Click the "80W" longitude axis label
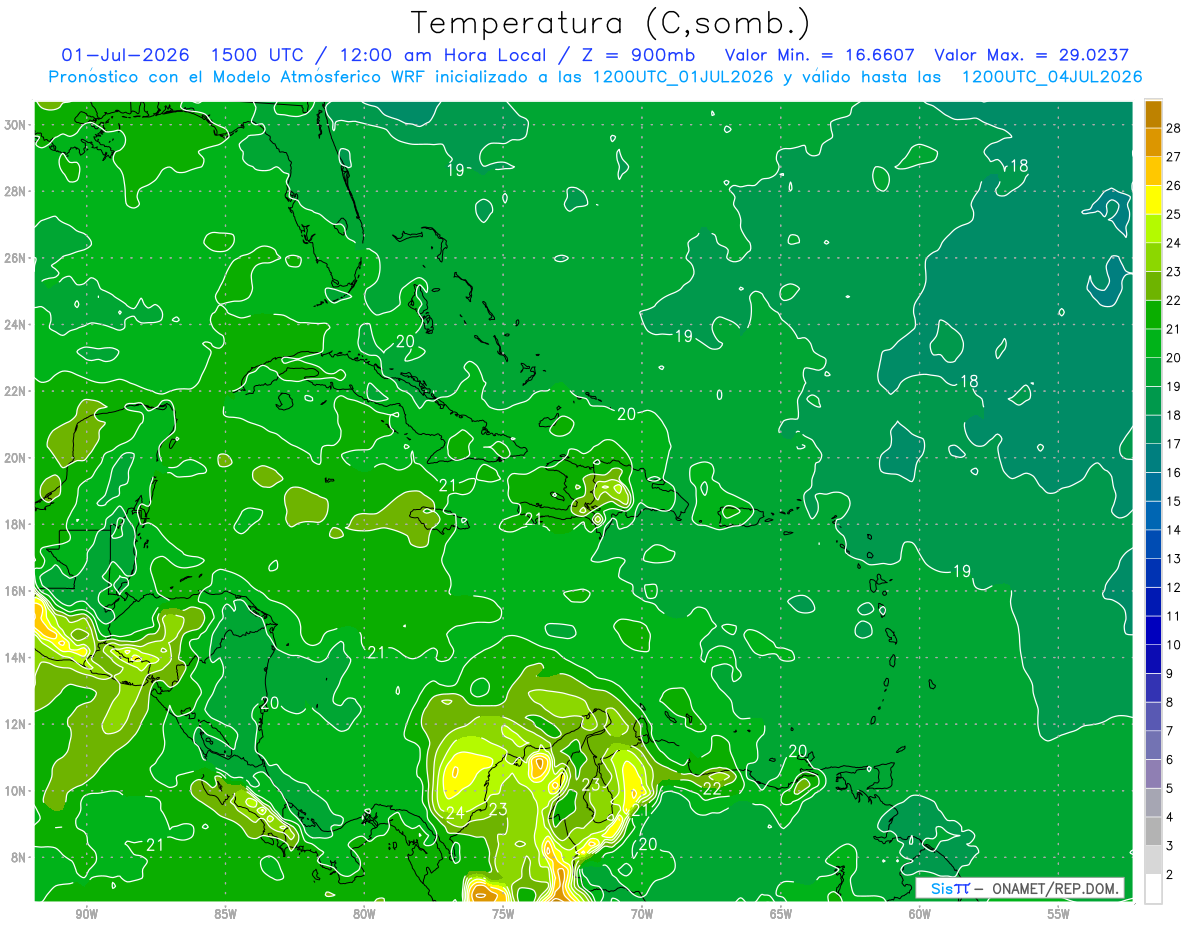 click(x=364, y=913)
